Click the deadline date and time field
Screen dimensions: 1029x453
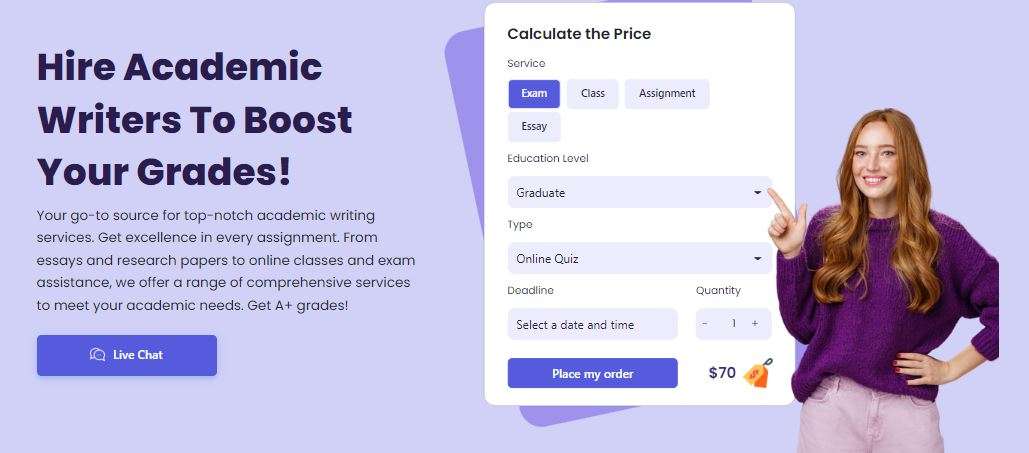(x=592, y=325)
